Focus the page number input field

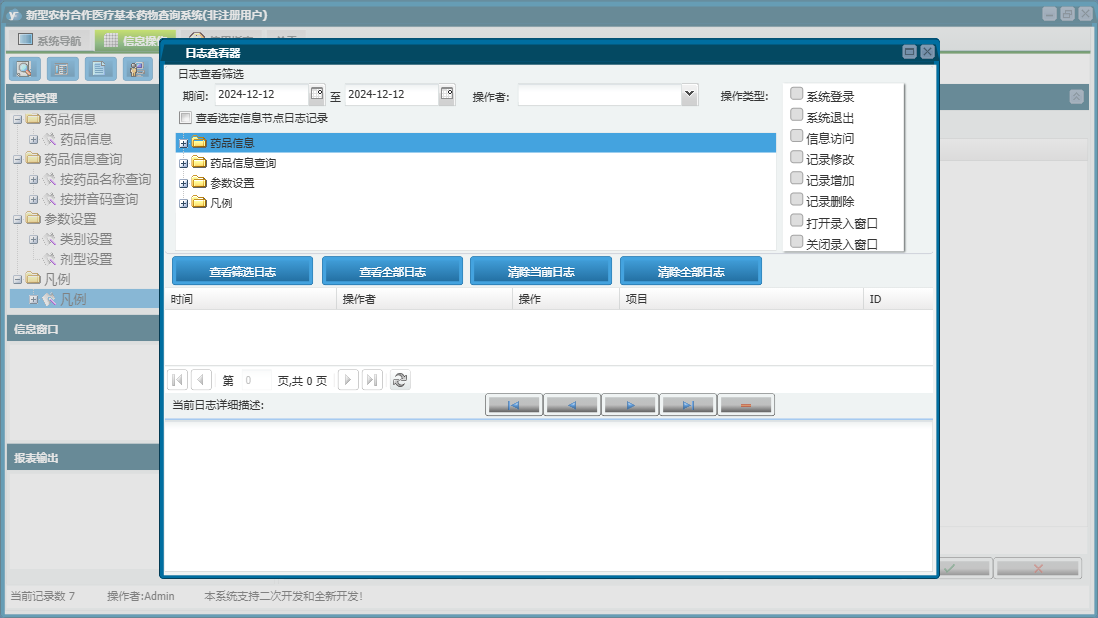[x=256, y=380]
